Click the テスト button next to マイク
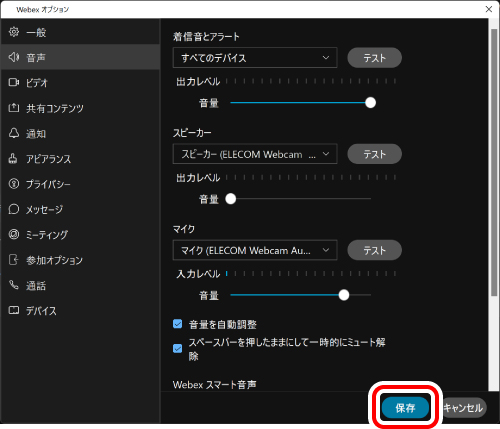 point(374,250)
